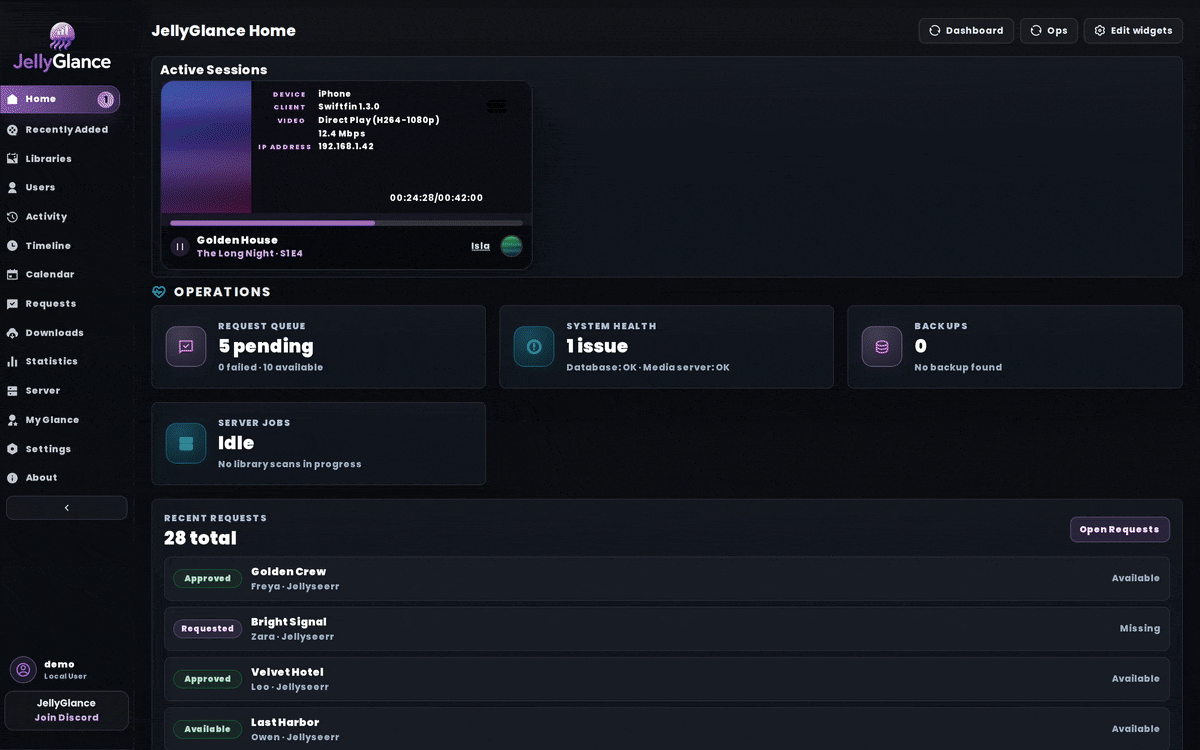Open the Home sidebar item
The height and width of the screenshot is (750, 1200).
point(60,99)
